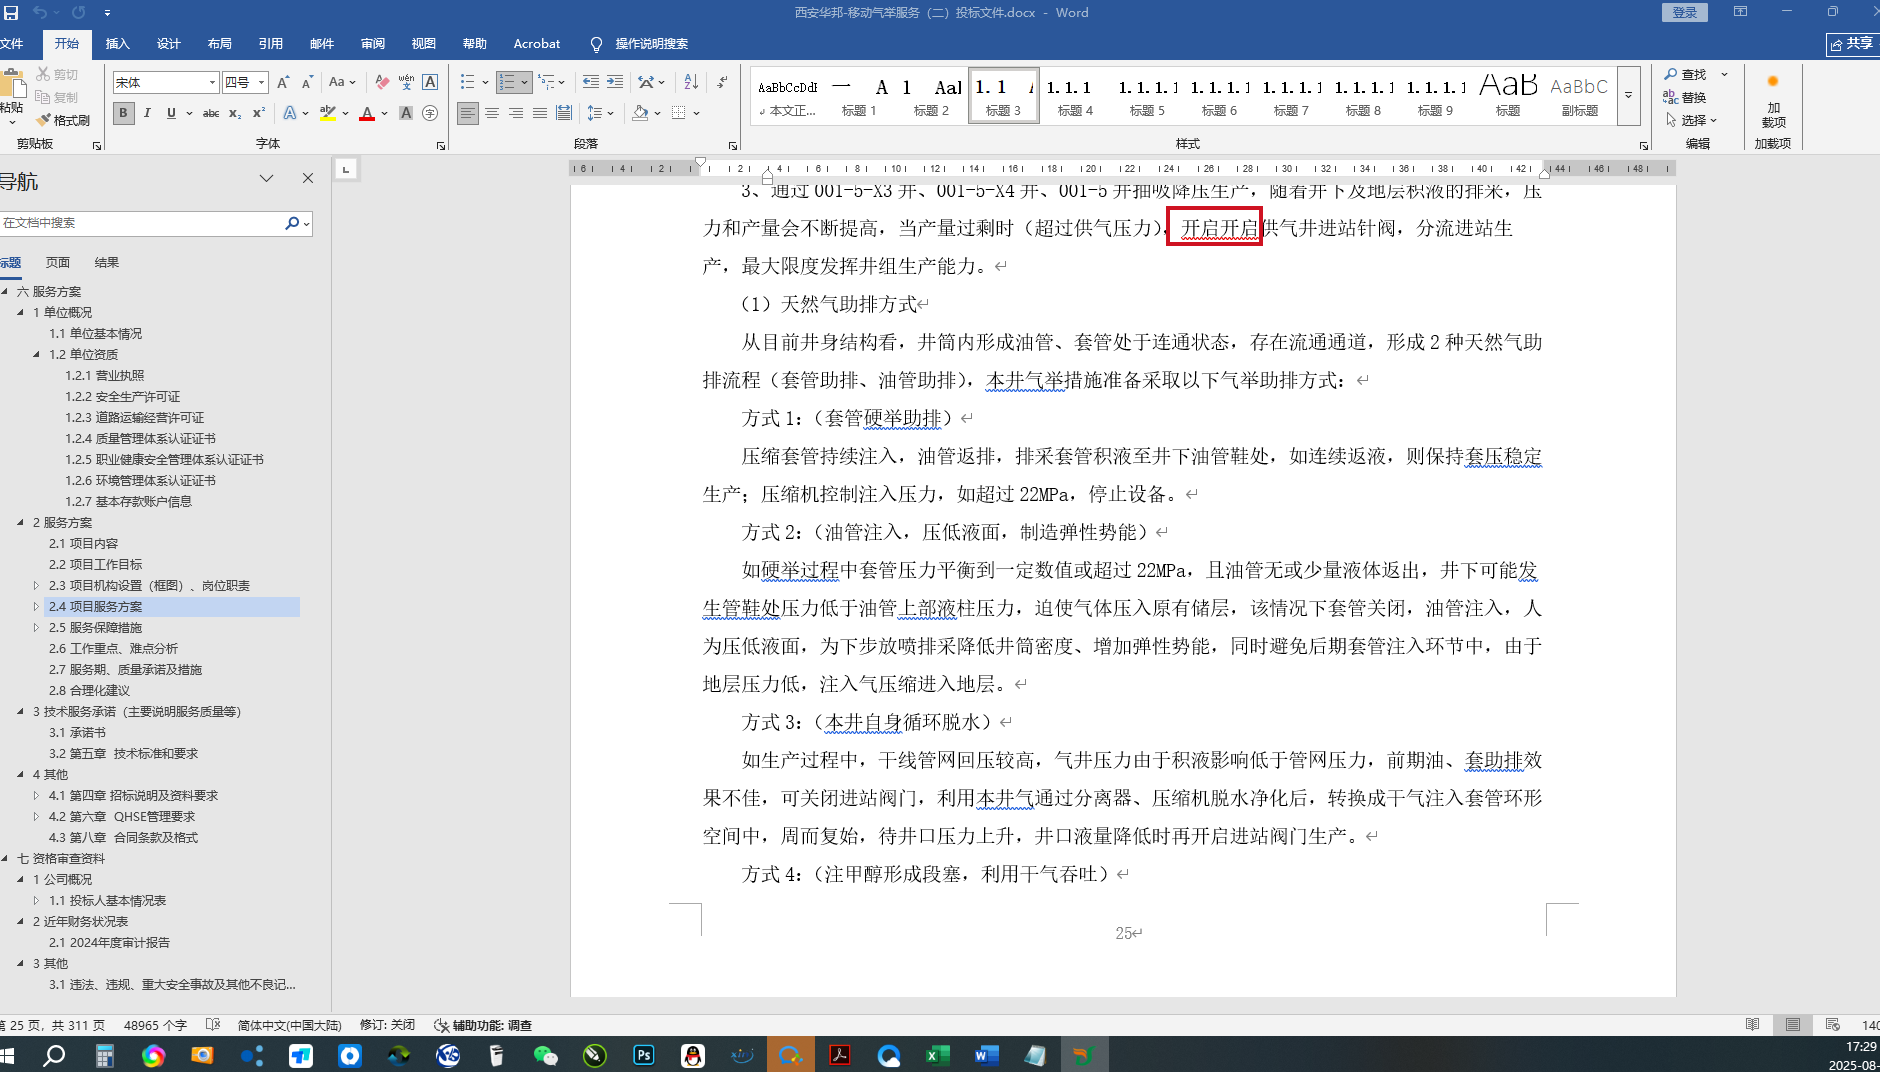
Task: Open the phonetic guide (wén) tool
Action: point(406,82)
